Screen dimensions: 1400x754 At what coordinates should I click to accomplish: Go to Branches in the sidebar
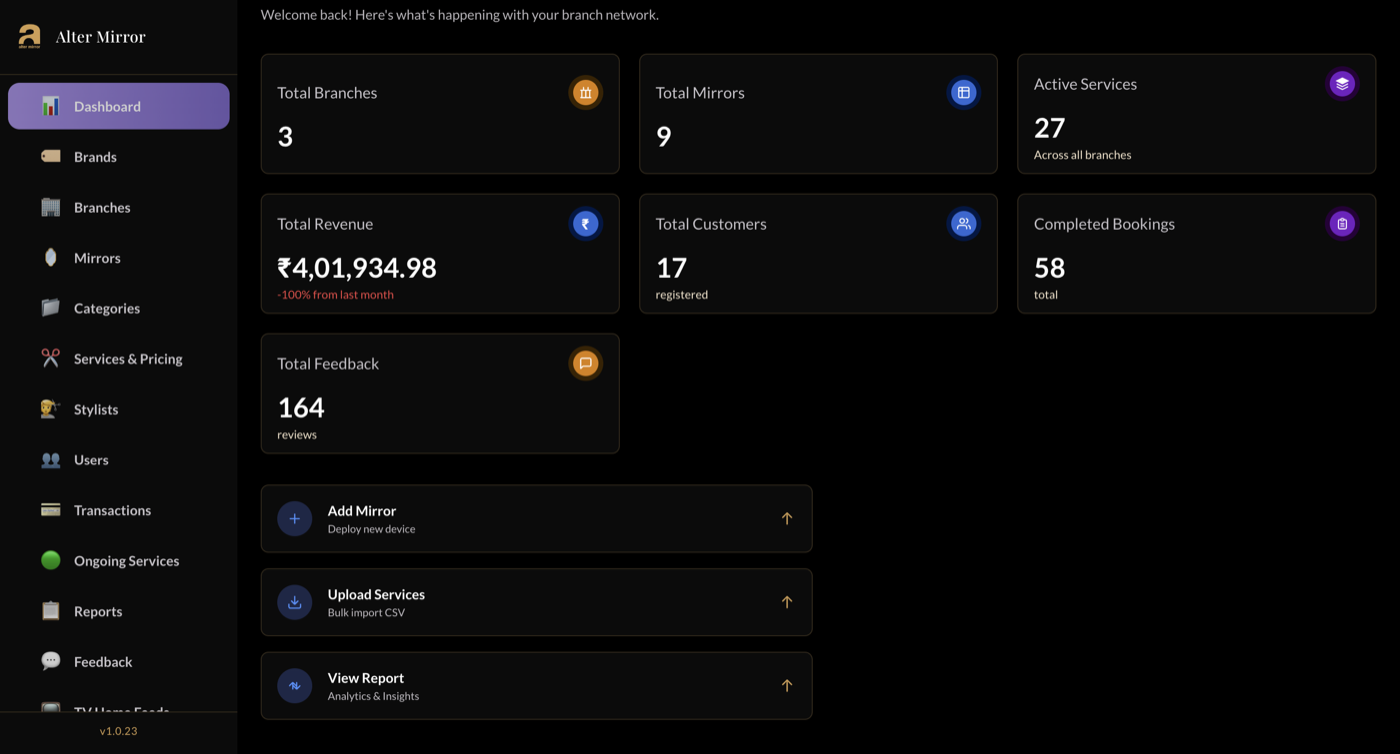[x=119, y=207]
